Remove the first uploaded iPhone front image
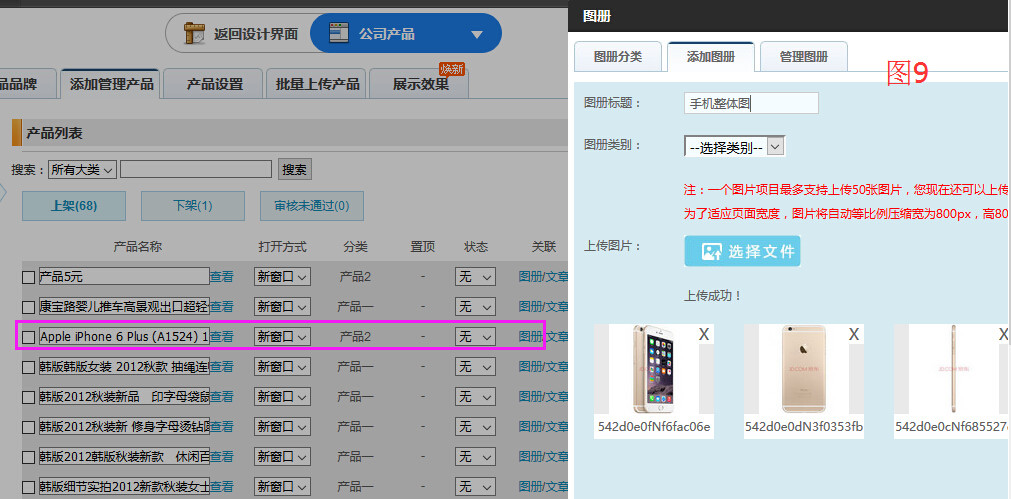Screen dimensions: 1011x499 coord(704,334)
